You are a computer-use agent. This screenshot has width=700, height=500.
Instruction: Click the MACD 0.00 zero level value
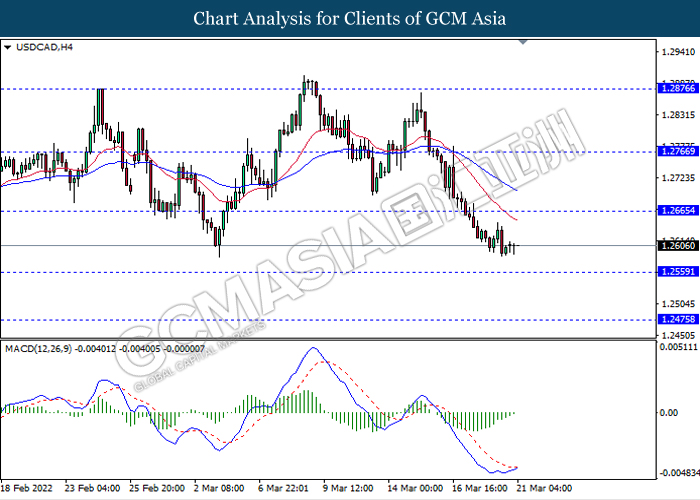pyautogui.click(x=669, y=412)
